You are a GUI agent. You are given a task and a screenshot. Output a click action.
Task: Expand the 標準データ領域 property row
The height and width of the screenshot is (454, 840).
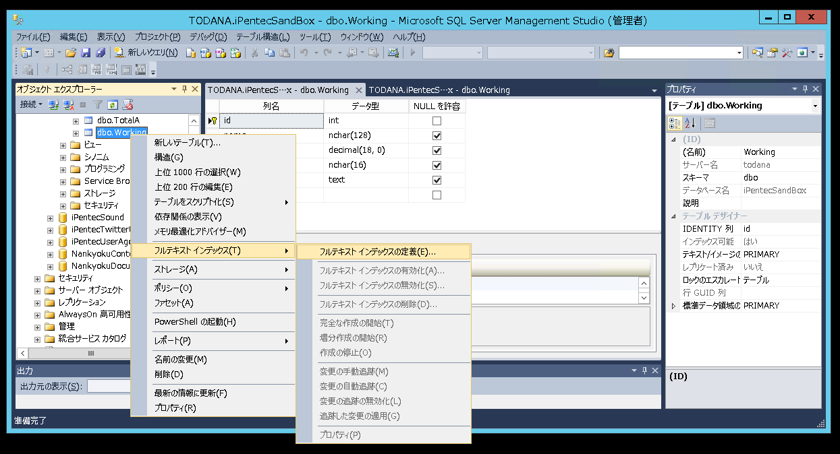coord(673,306)
